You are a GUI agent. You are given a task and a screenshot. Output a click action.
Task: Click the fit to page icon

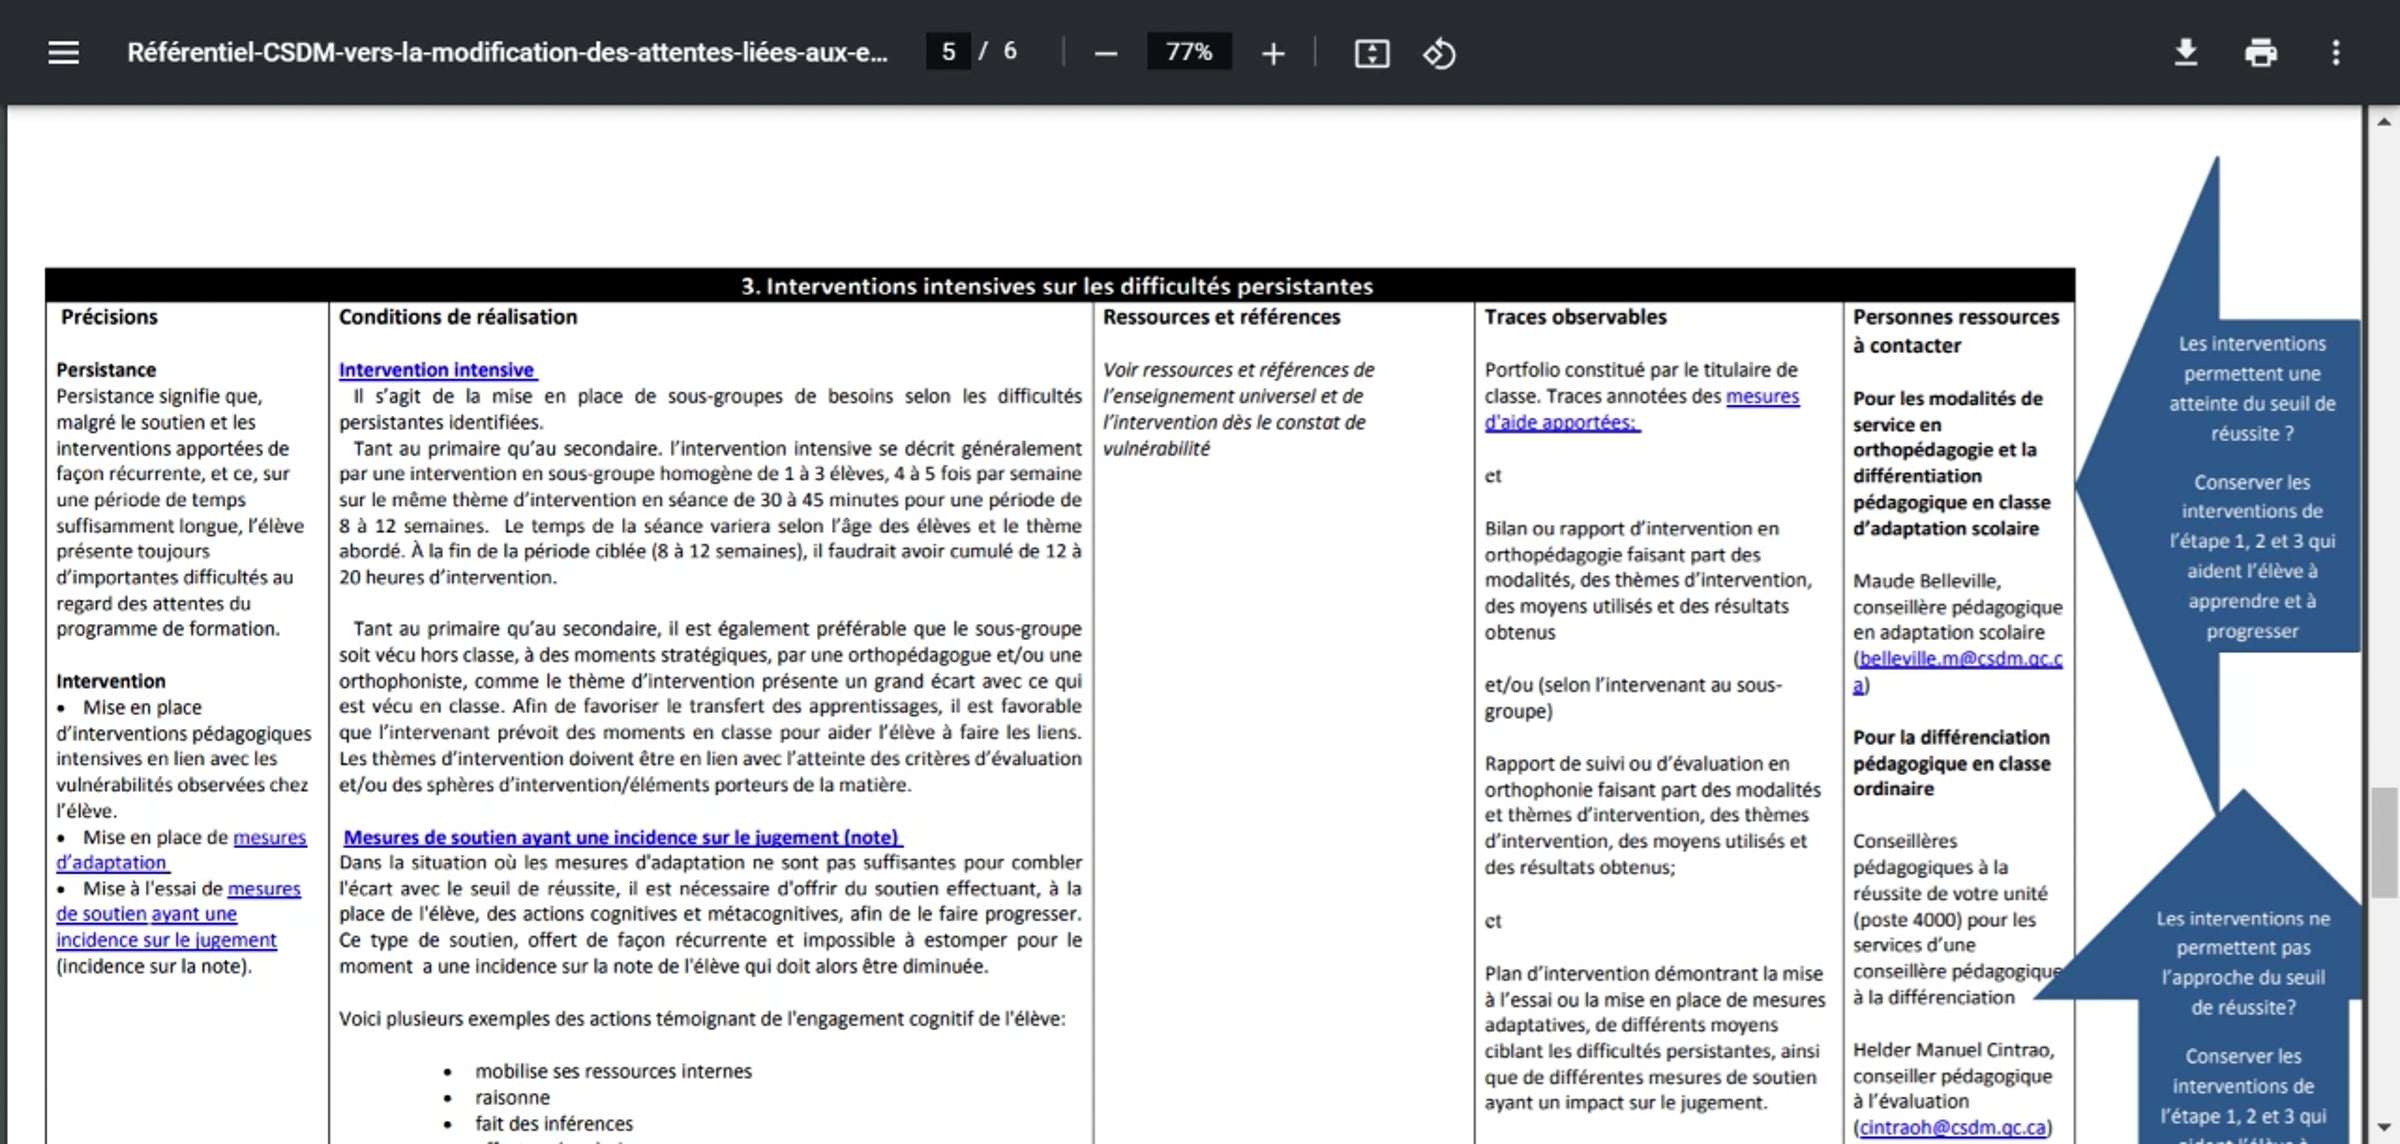(x=1371, y=53)
